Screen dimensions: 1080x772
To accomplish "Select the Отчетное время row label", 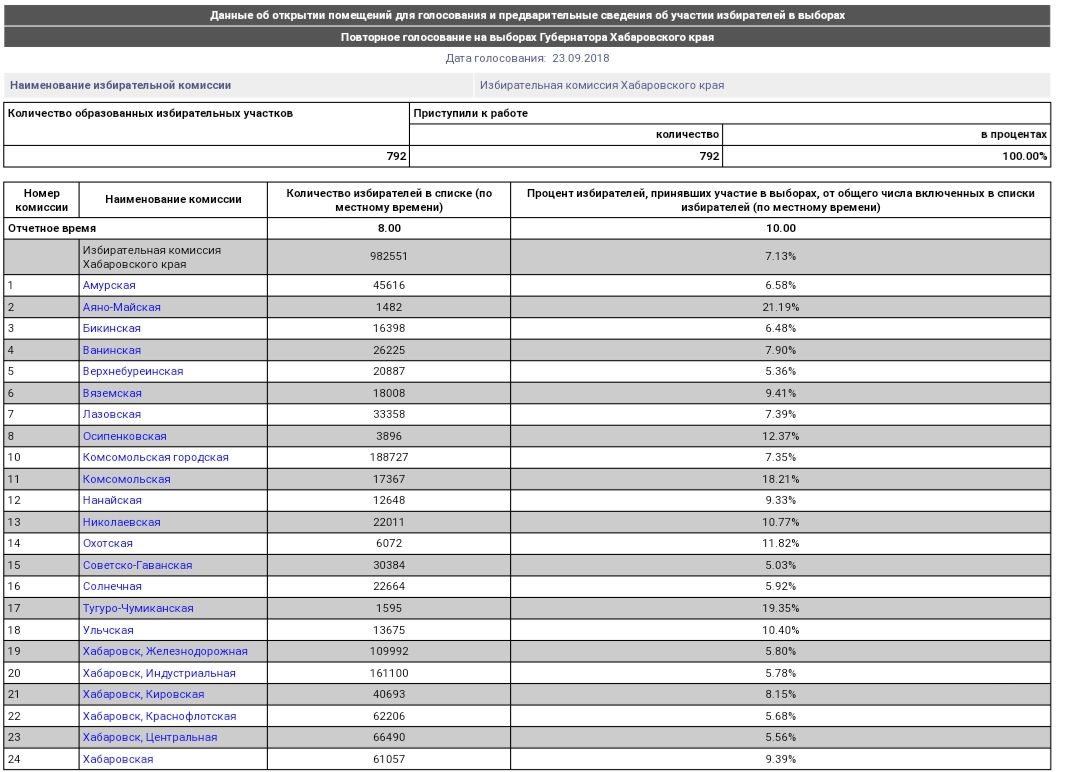I will pos(52,229).
